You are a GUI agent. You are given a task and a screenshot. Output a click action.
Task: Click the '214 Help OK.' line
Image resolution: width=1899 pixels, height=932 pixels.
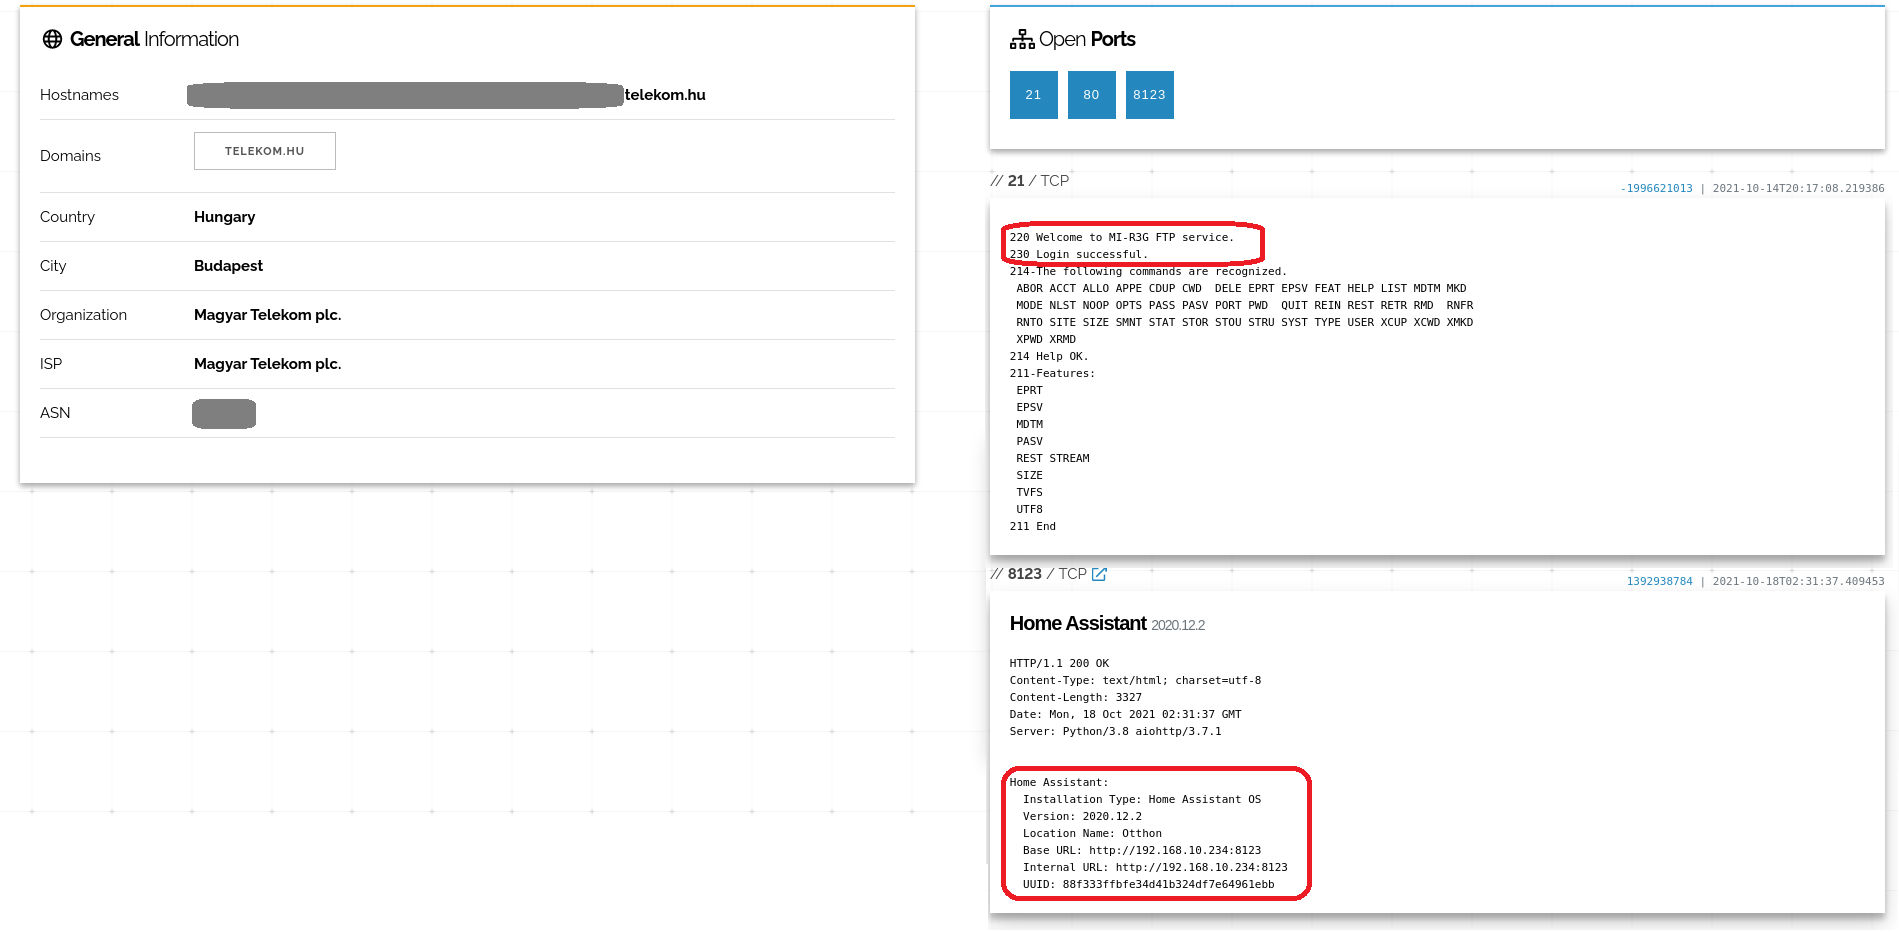coord(1049,357)
